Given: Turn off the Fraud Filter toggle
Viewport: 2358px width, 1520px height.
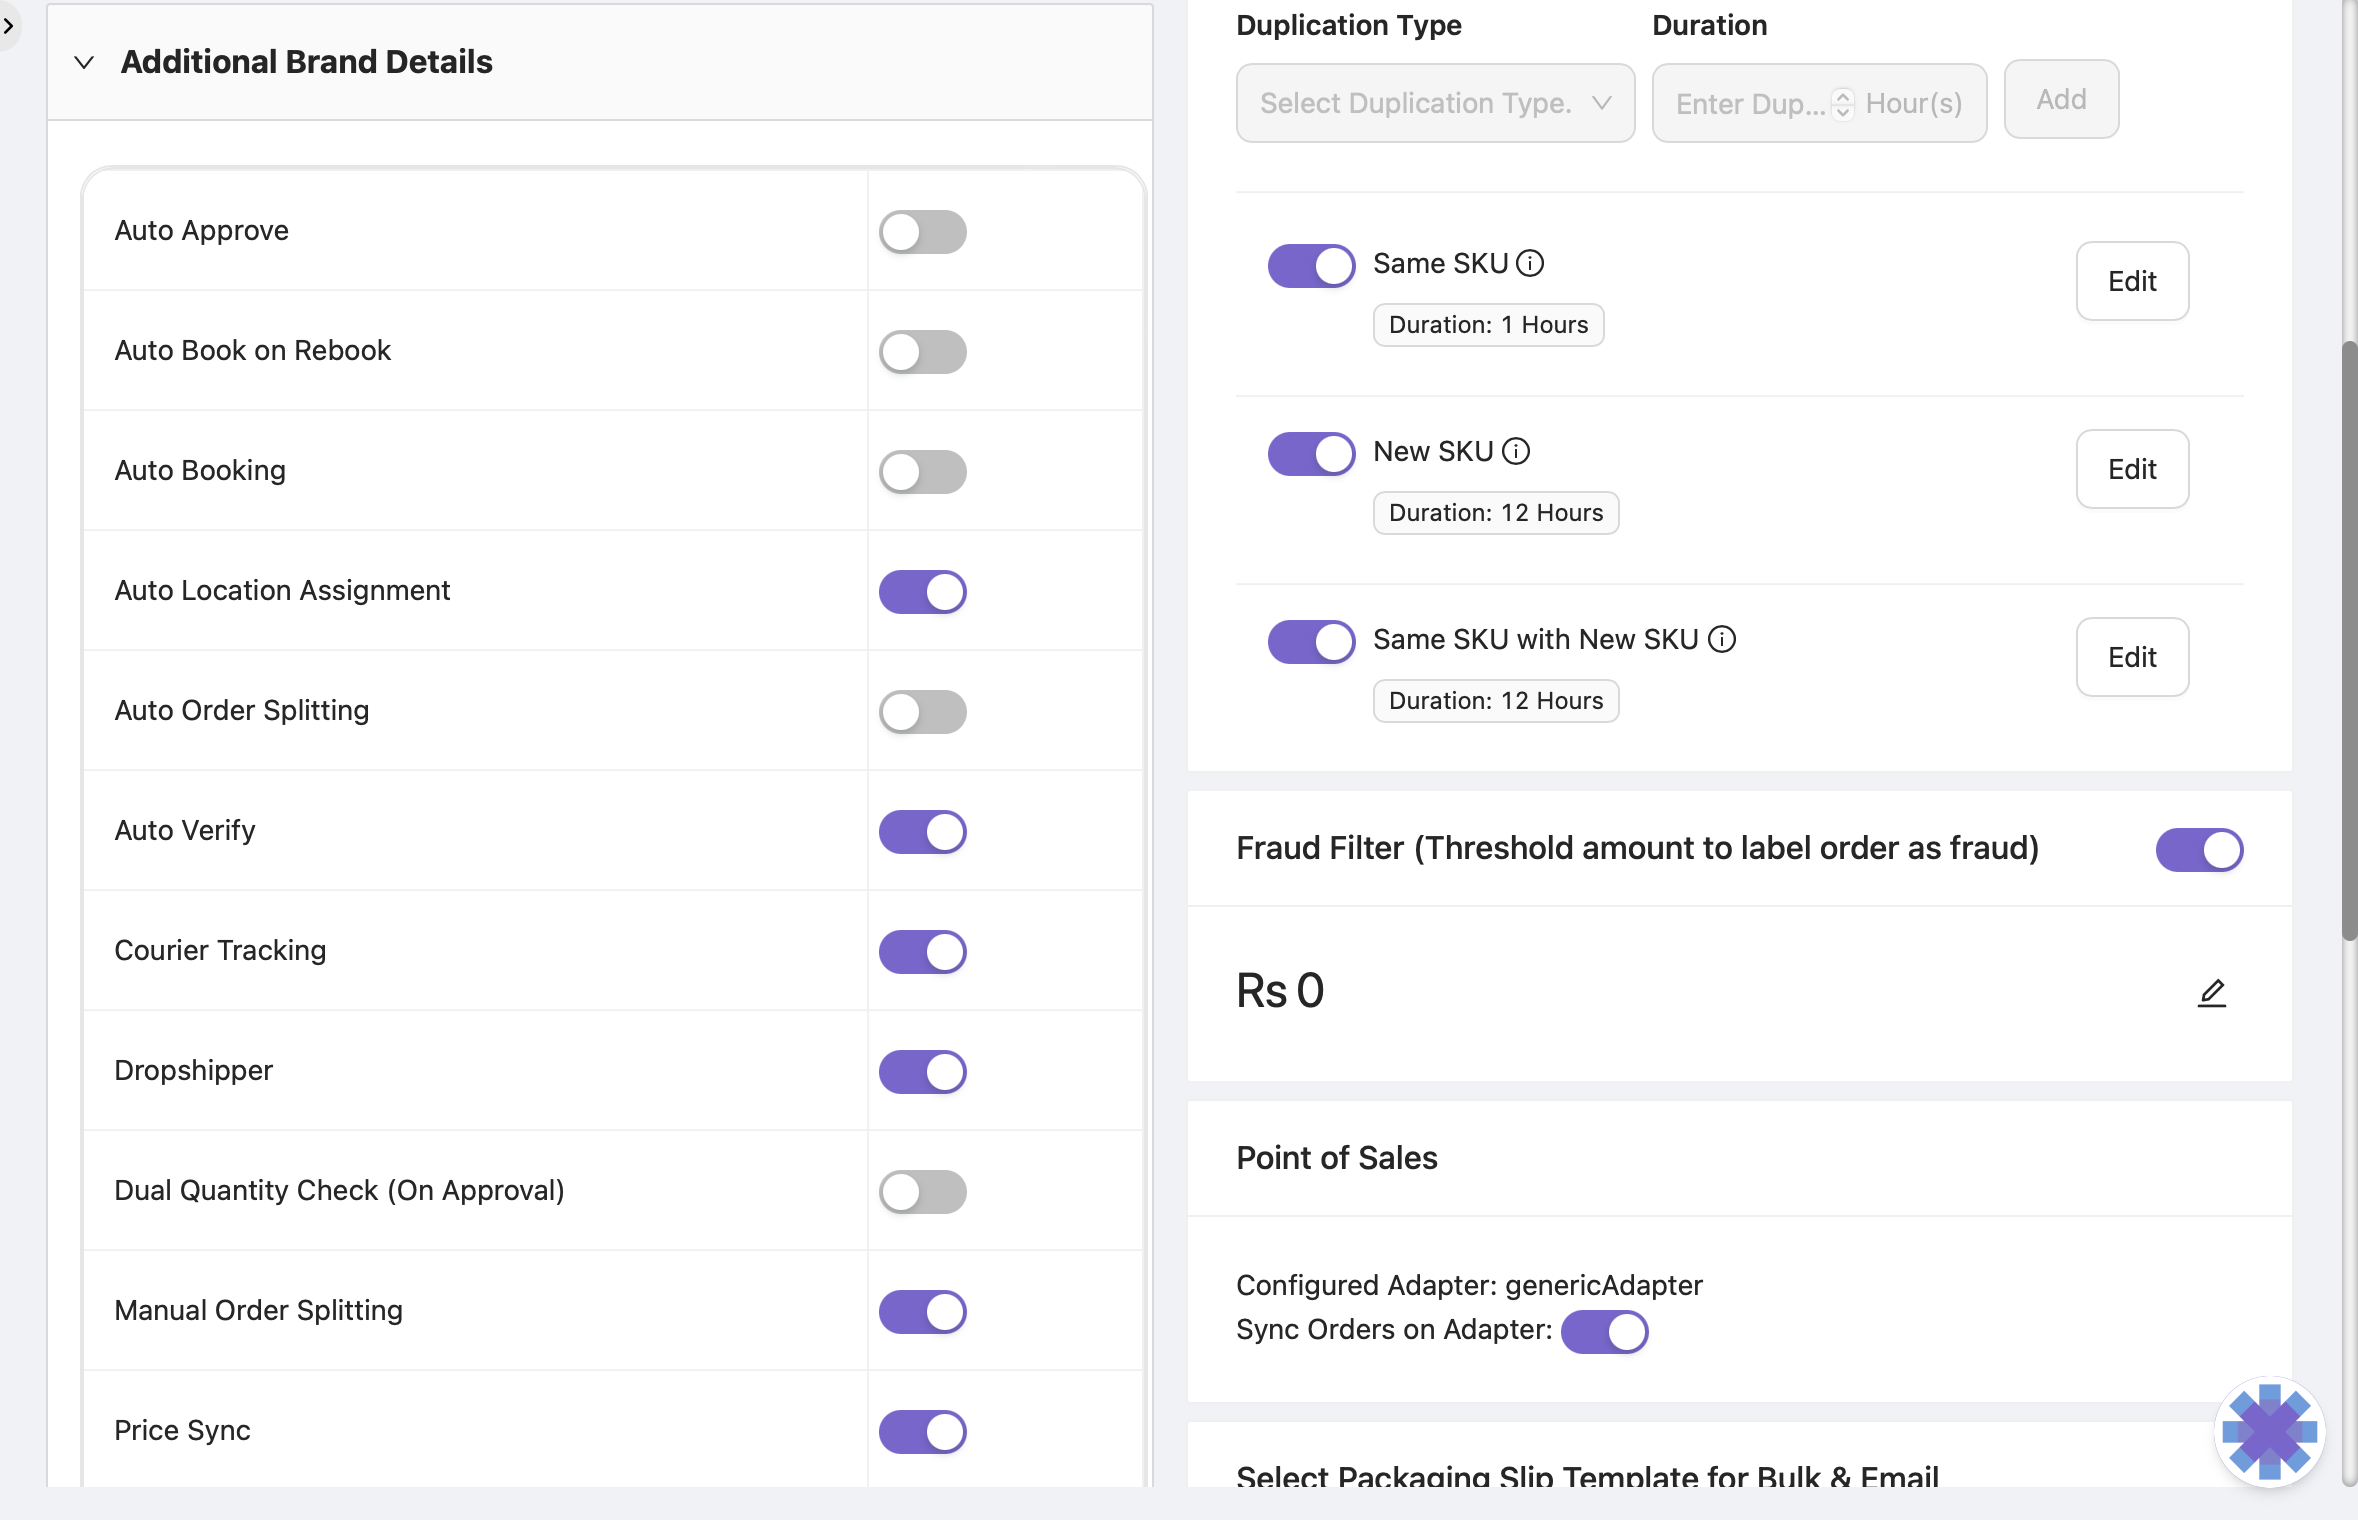Looking at the screenshot, I should point(2198,850).
